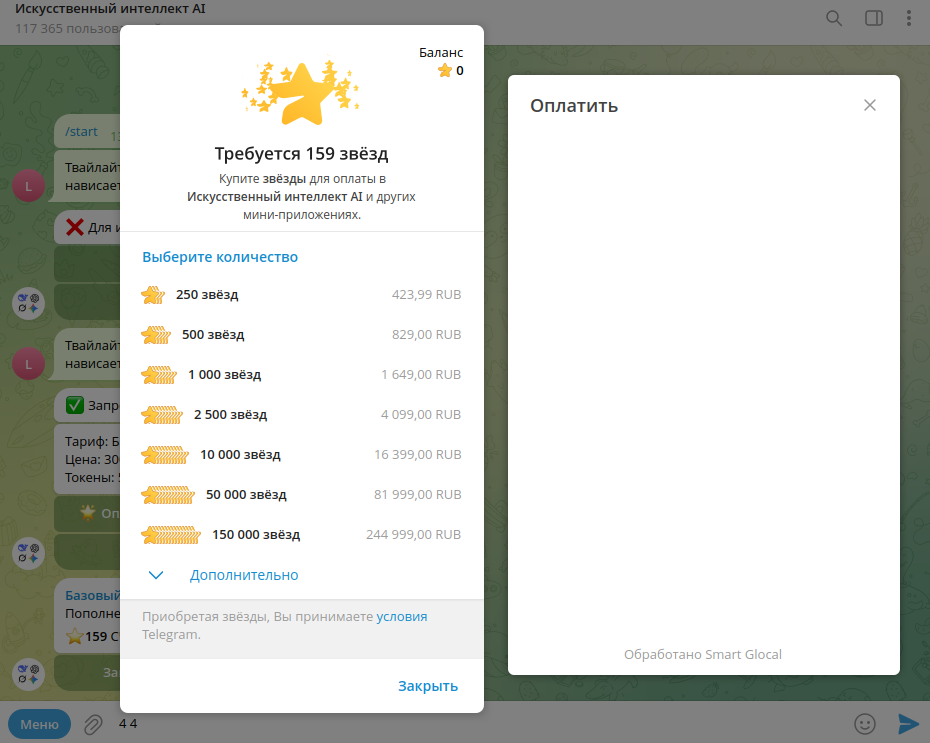Choose the 2 500 звёзд option
Screen dimensions: 930x743
coord(302,414)
